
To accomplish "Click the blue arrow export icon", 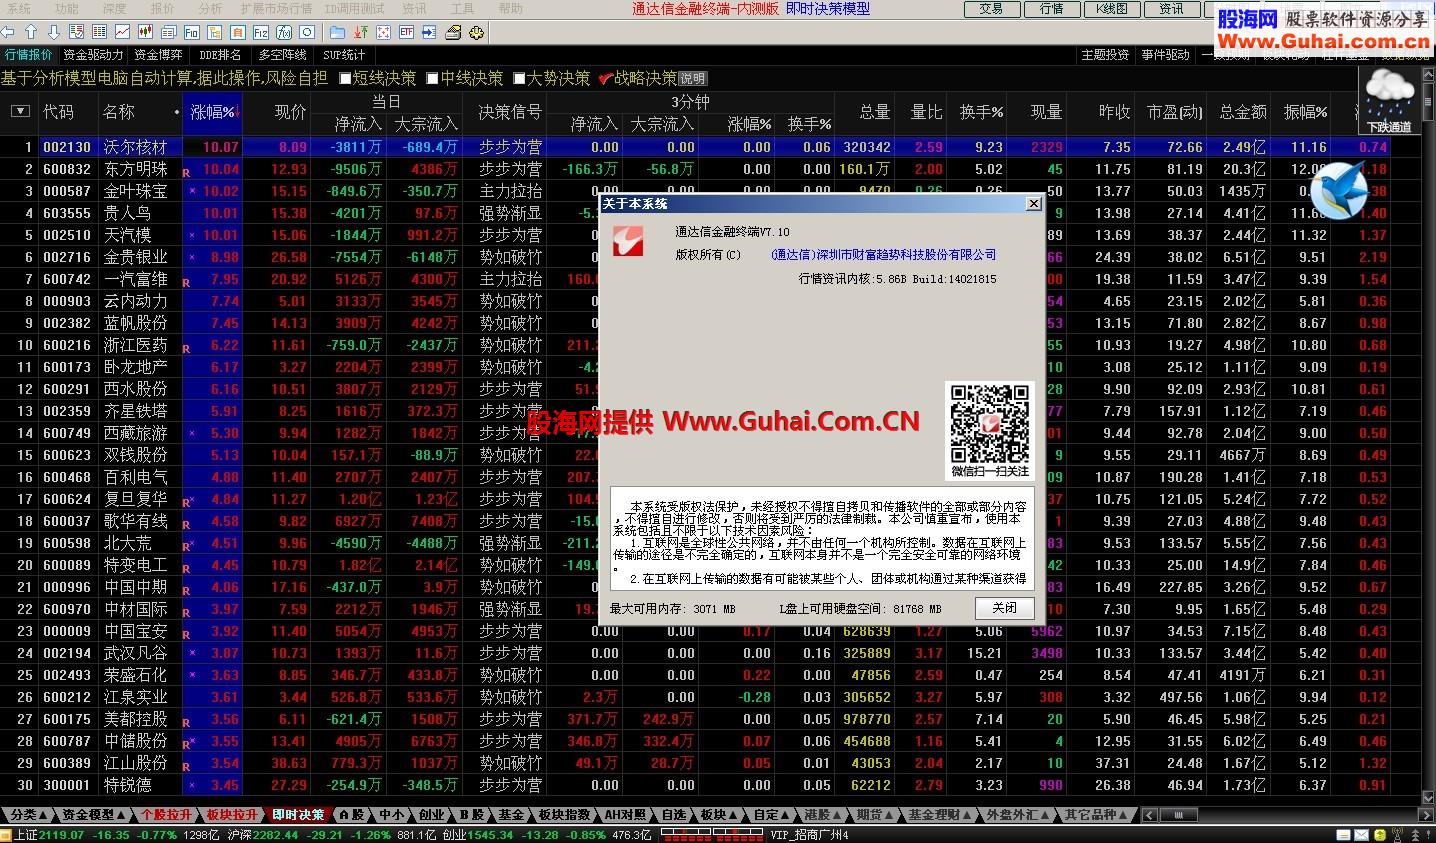I will click(429, 32).
